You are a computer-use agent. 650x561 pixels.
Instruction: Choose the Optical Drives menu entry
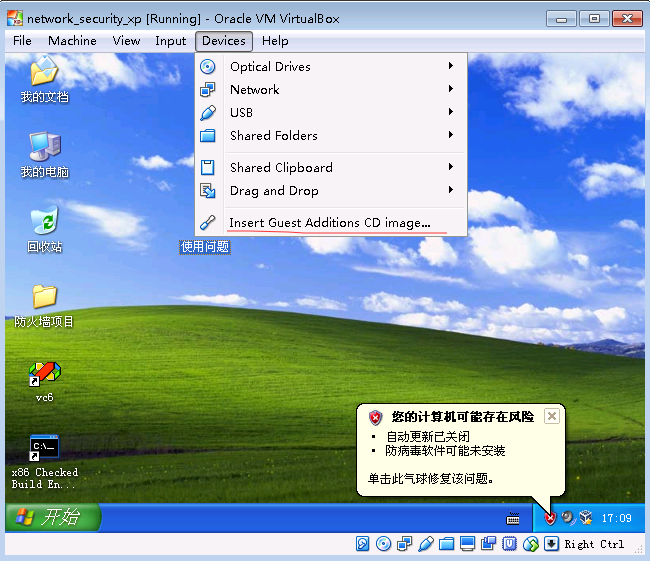coord(331,66)
